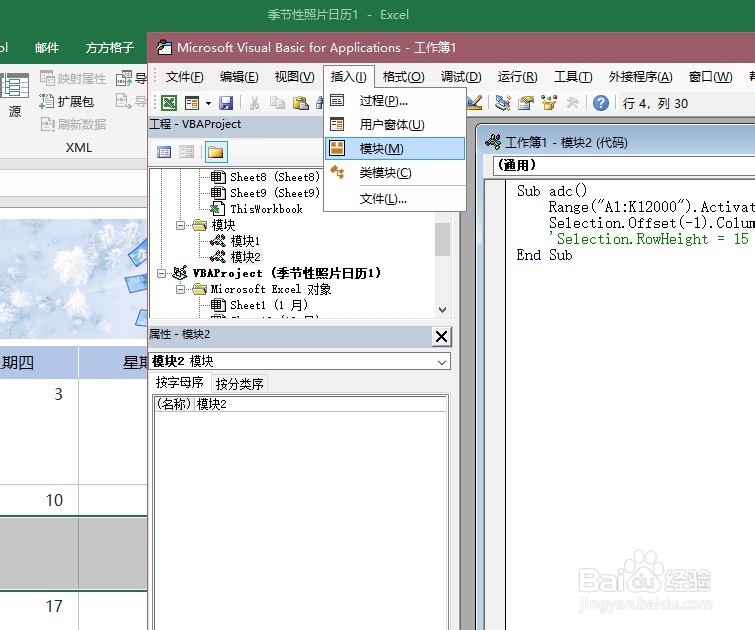Click the Paste clipboard icon in VBA toolbar
This screenshot has width=755, height=630.
point(300,103)
